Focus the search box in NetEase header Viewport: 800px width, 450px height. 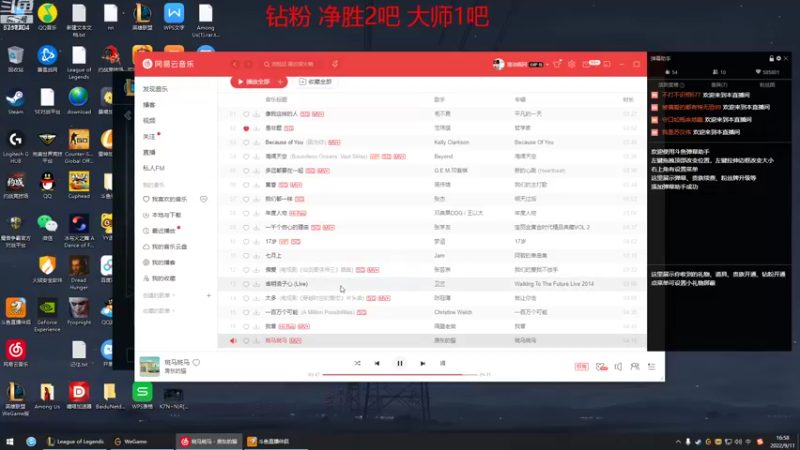291,64
